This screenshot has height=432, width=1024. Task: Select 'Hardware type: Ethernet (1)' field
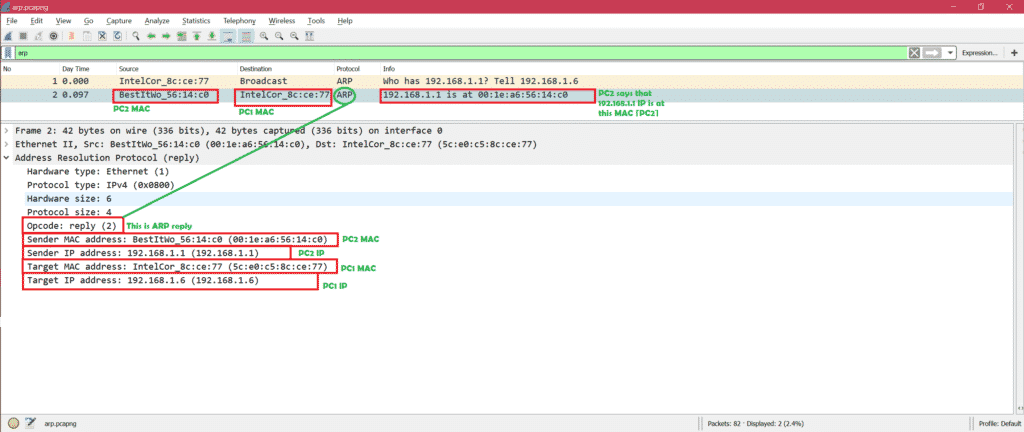point(98,172)
